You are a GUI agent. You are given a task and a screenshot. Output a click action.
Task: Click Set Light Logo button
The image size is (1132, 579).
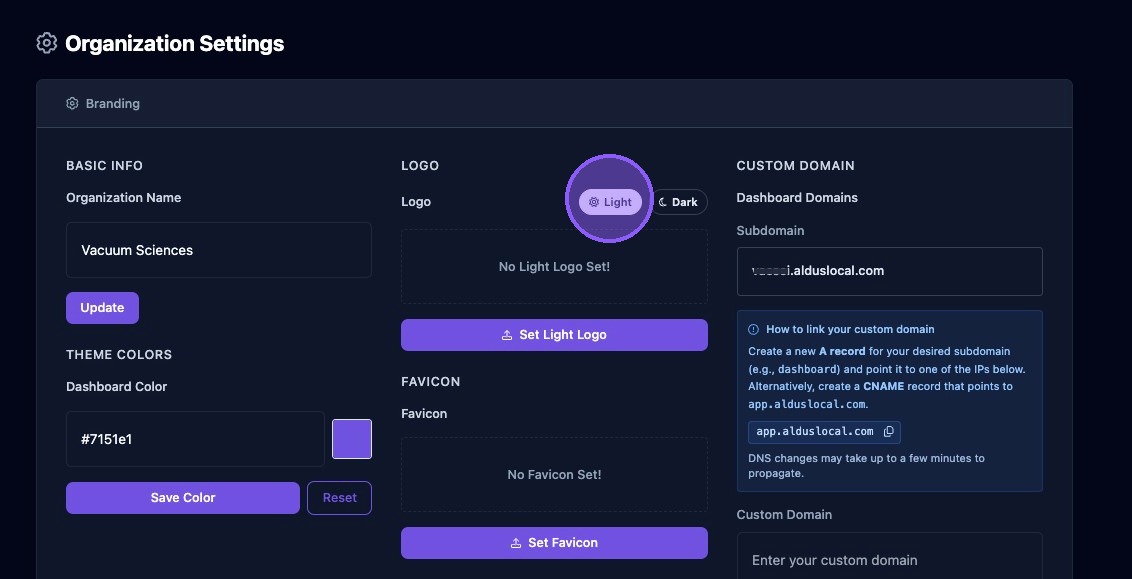coord(554,335)
